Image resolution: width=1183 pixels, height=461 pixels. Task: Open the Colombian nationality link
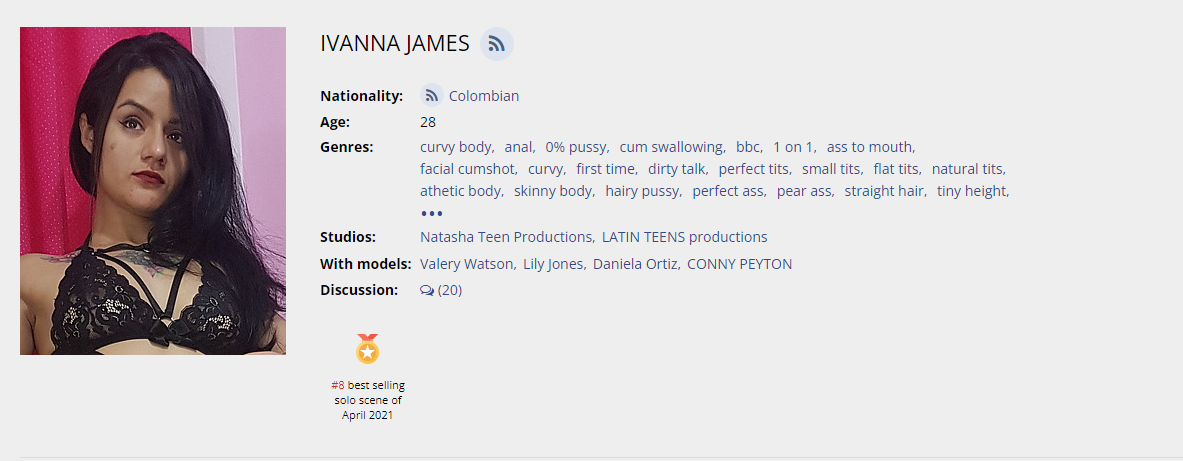click(x=484, y=96)
